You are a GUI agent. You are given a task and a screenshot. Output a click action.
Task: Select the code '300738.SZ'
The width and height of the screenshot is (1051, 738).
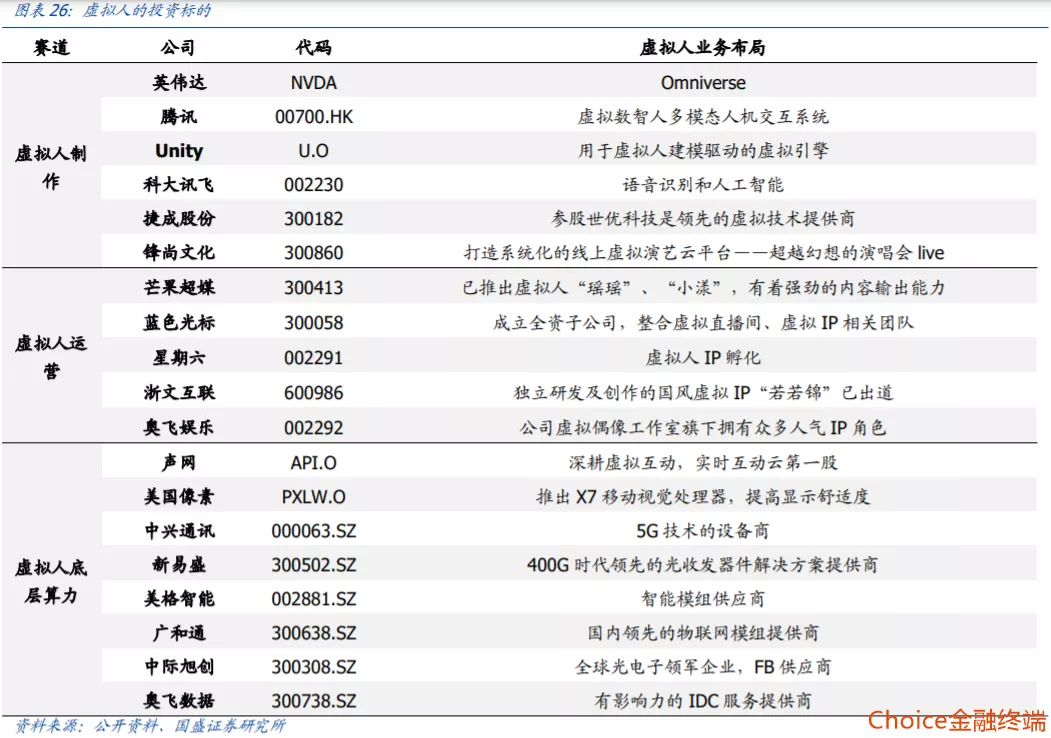pos(314,702)
